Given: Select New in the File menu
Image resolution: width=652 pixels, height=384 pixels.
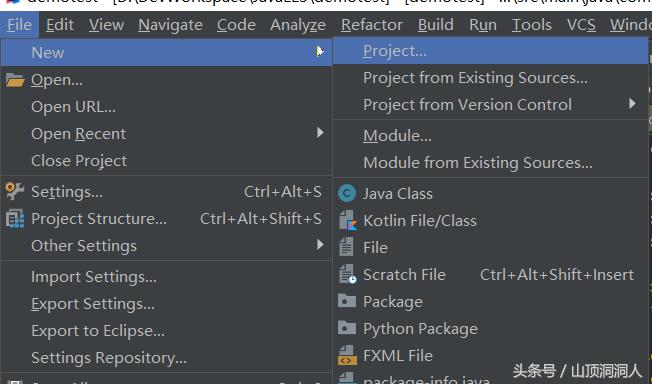Looking at the screenshot, I should click(x=166, y=52).
